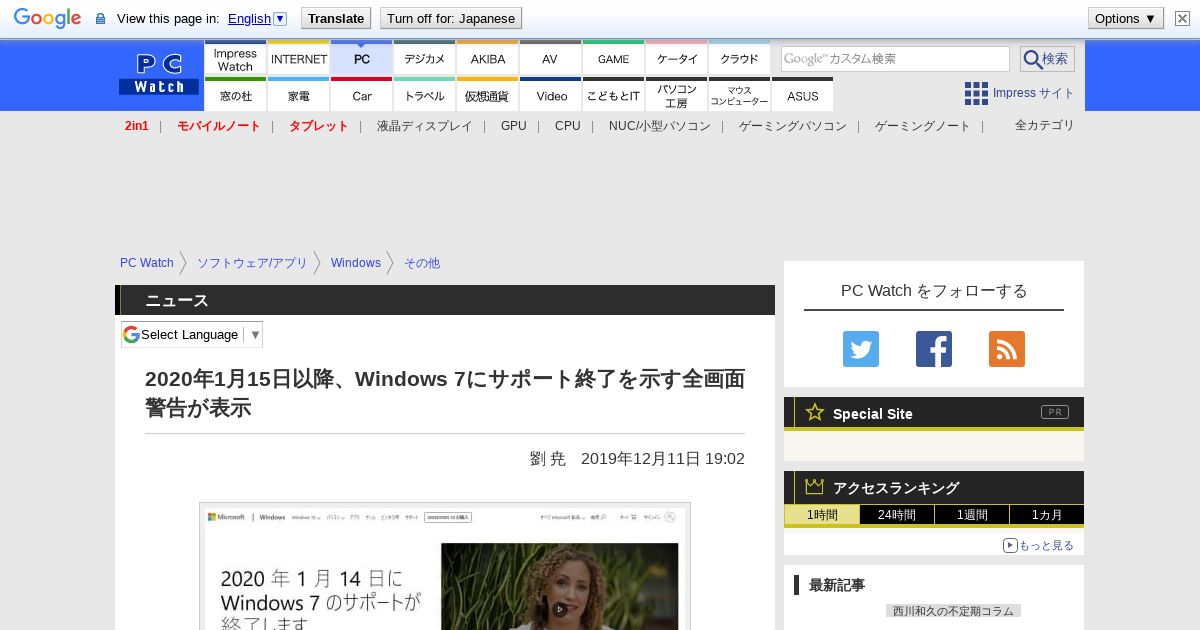Click the lock icon in translate bar
Viewport: 1200px width, 630px height.
pos(100,19)
